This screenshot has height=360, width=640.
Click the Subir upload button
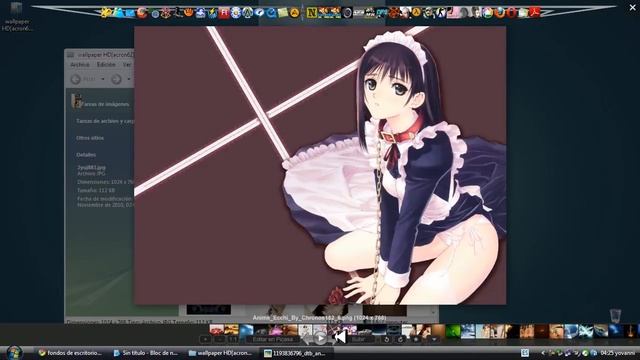(x=359, y=339)
